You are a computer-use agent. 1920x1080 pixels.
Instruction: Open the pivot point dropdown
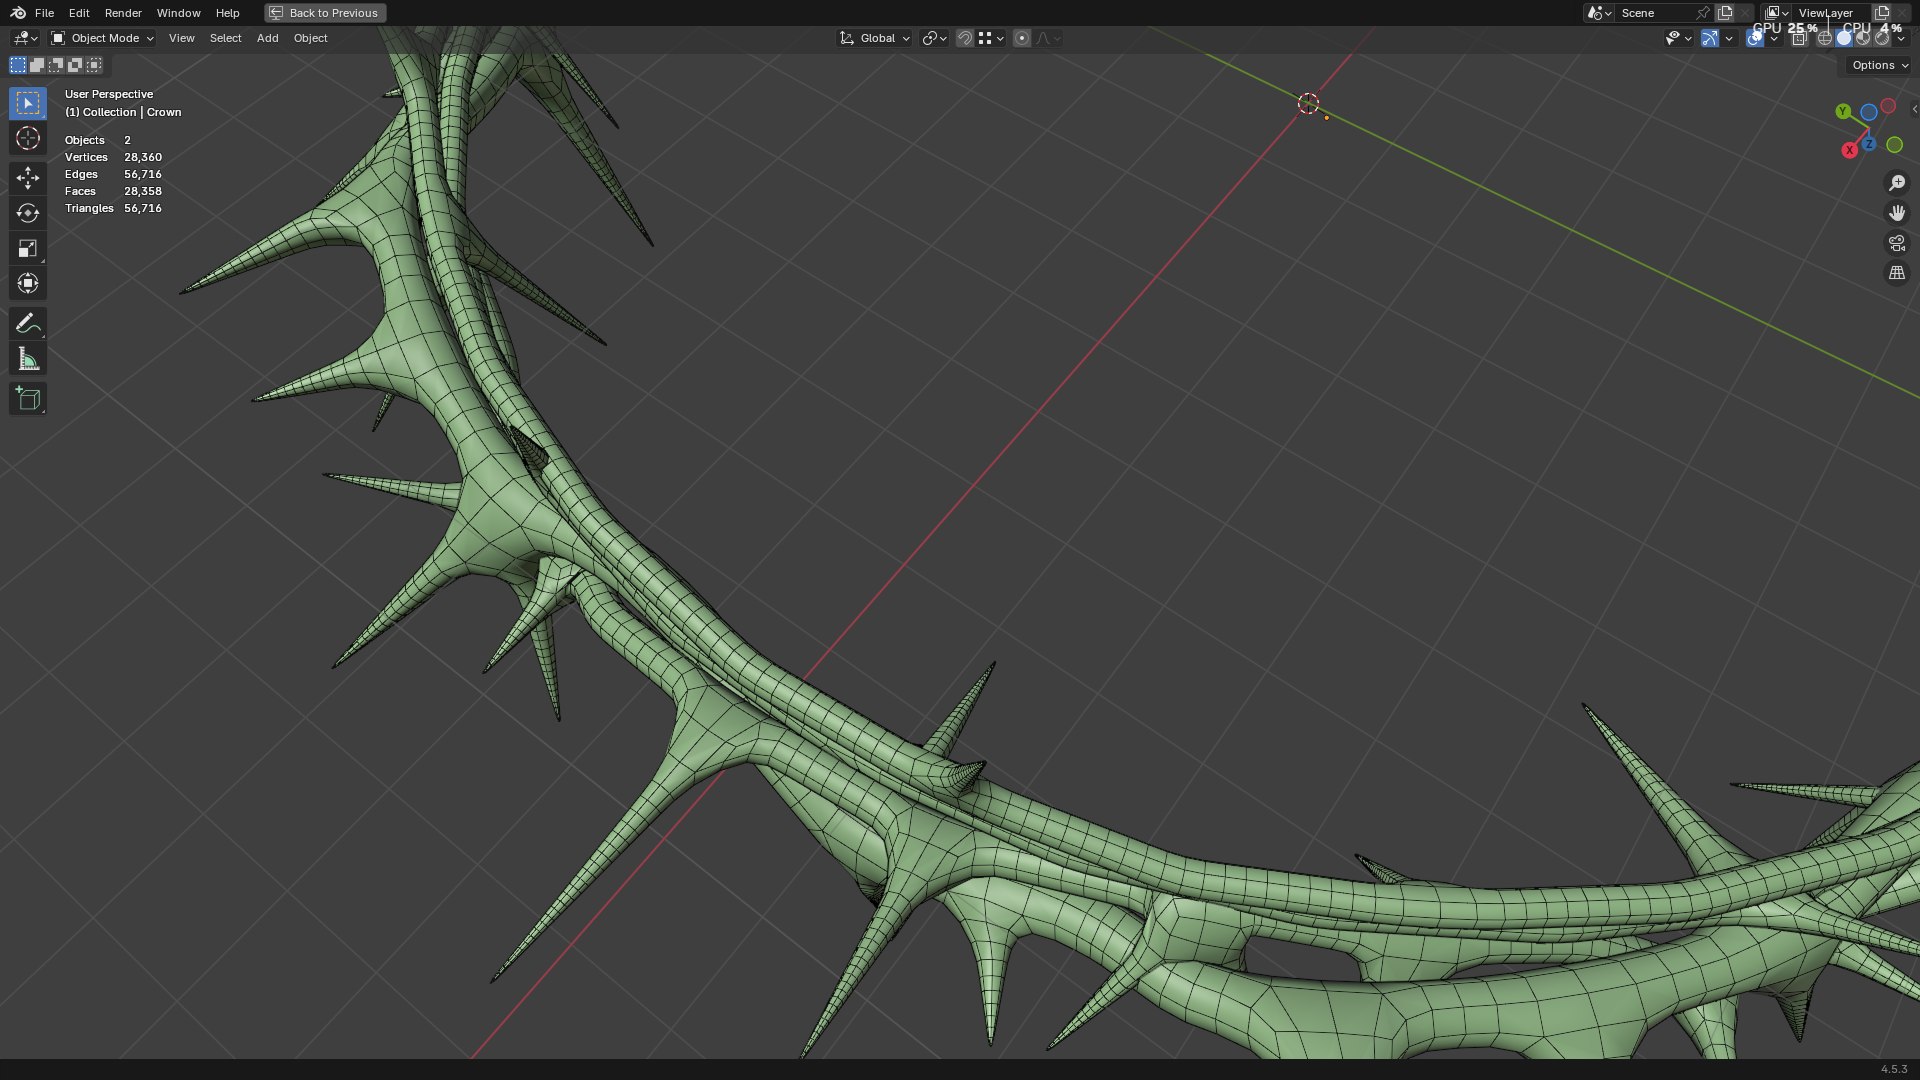point(934,38)
